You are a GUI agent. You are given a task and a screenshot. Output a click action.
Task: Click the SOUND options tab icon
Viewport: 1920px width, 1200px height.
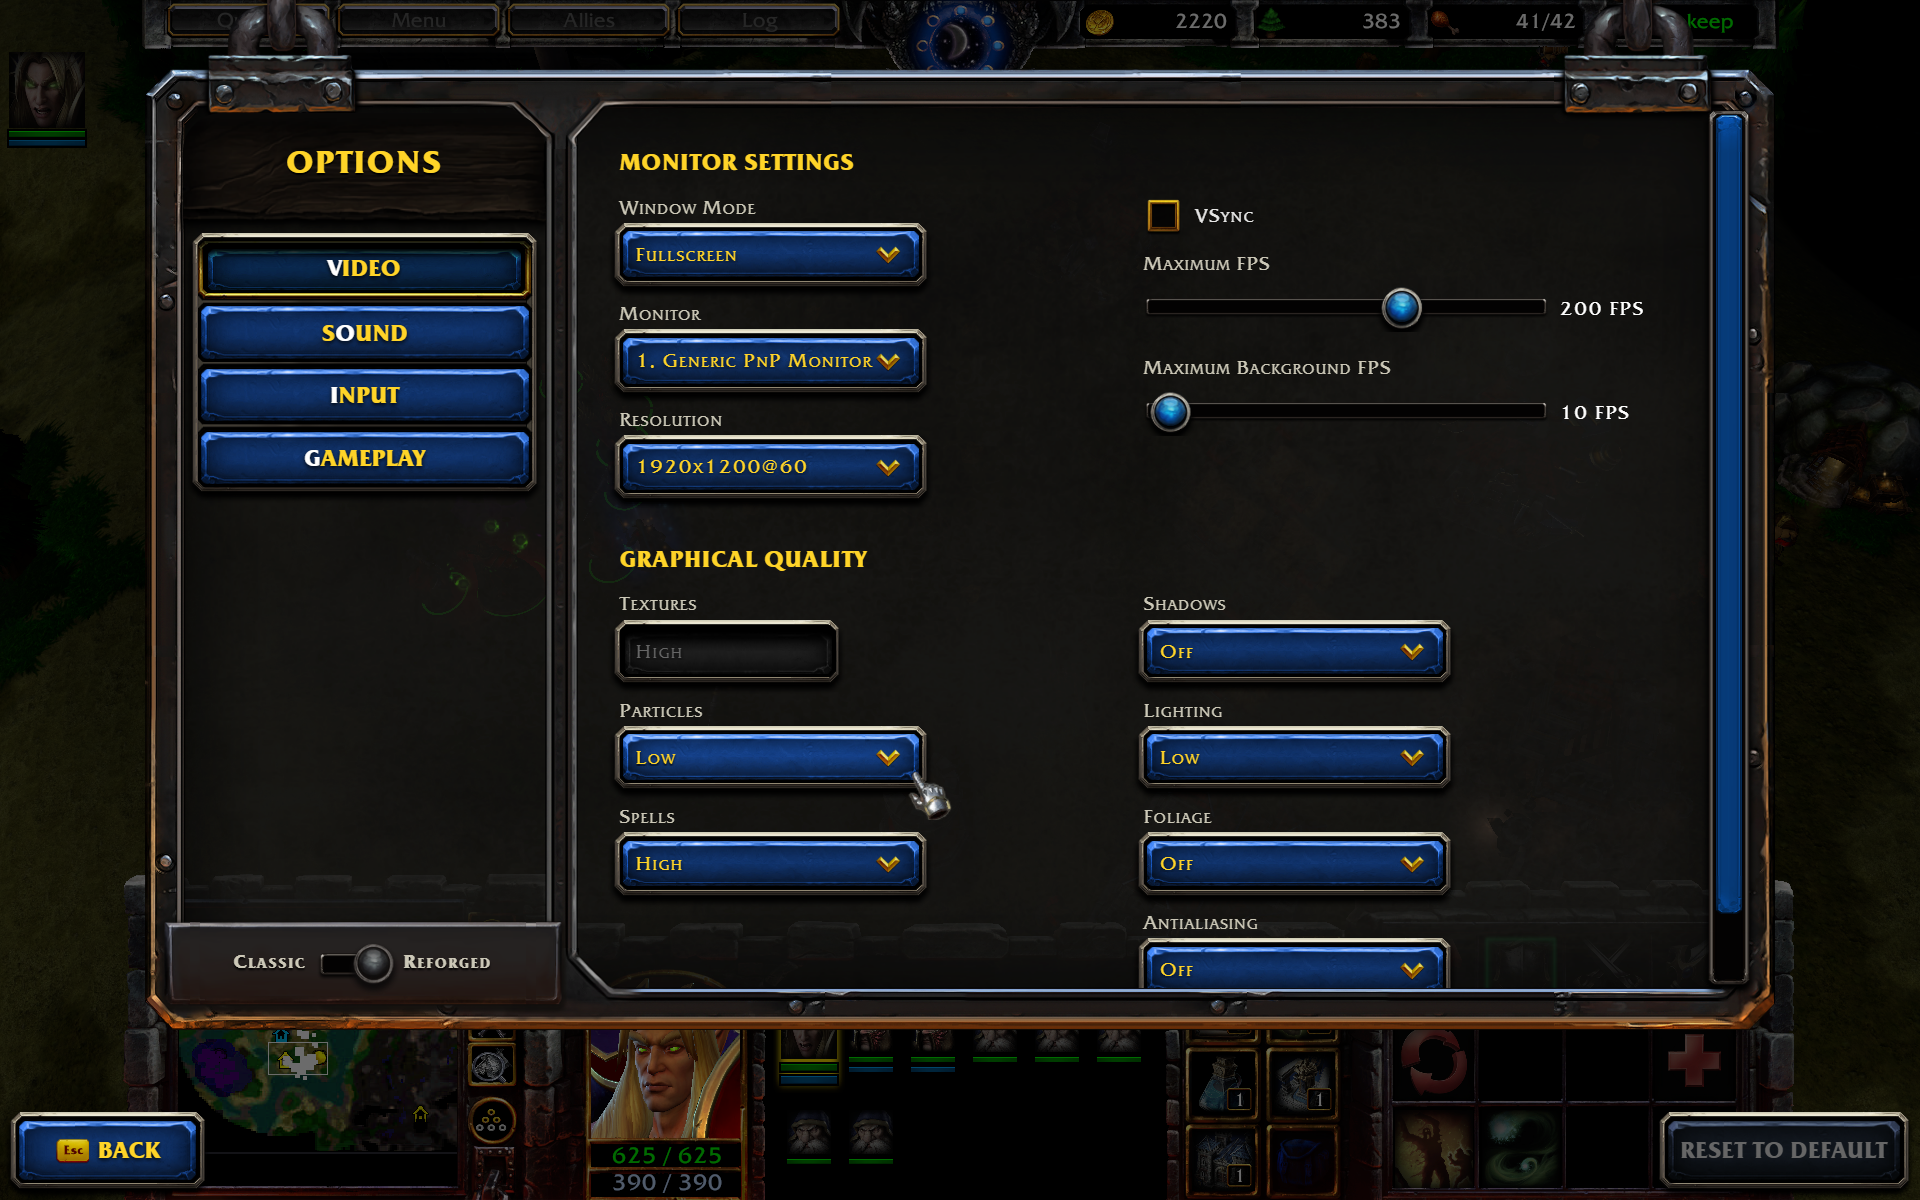pyautogui.click(x=362, y=332)
